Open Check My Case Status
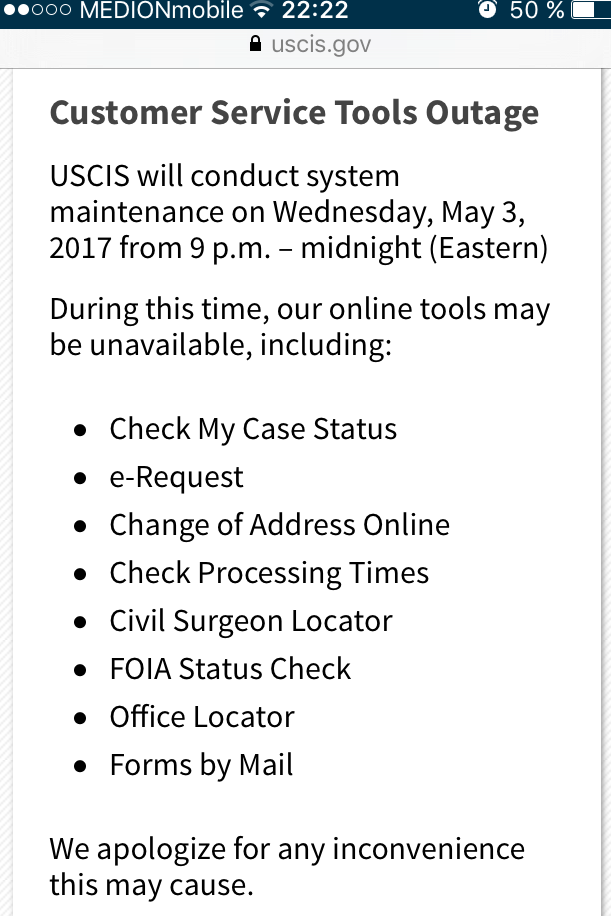The width and height of the screenshot is (611, 916). point(253,429)
